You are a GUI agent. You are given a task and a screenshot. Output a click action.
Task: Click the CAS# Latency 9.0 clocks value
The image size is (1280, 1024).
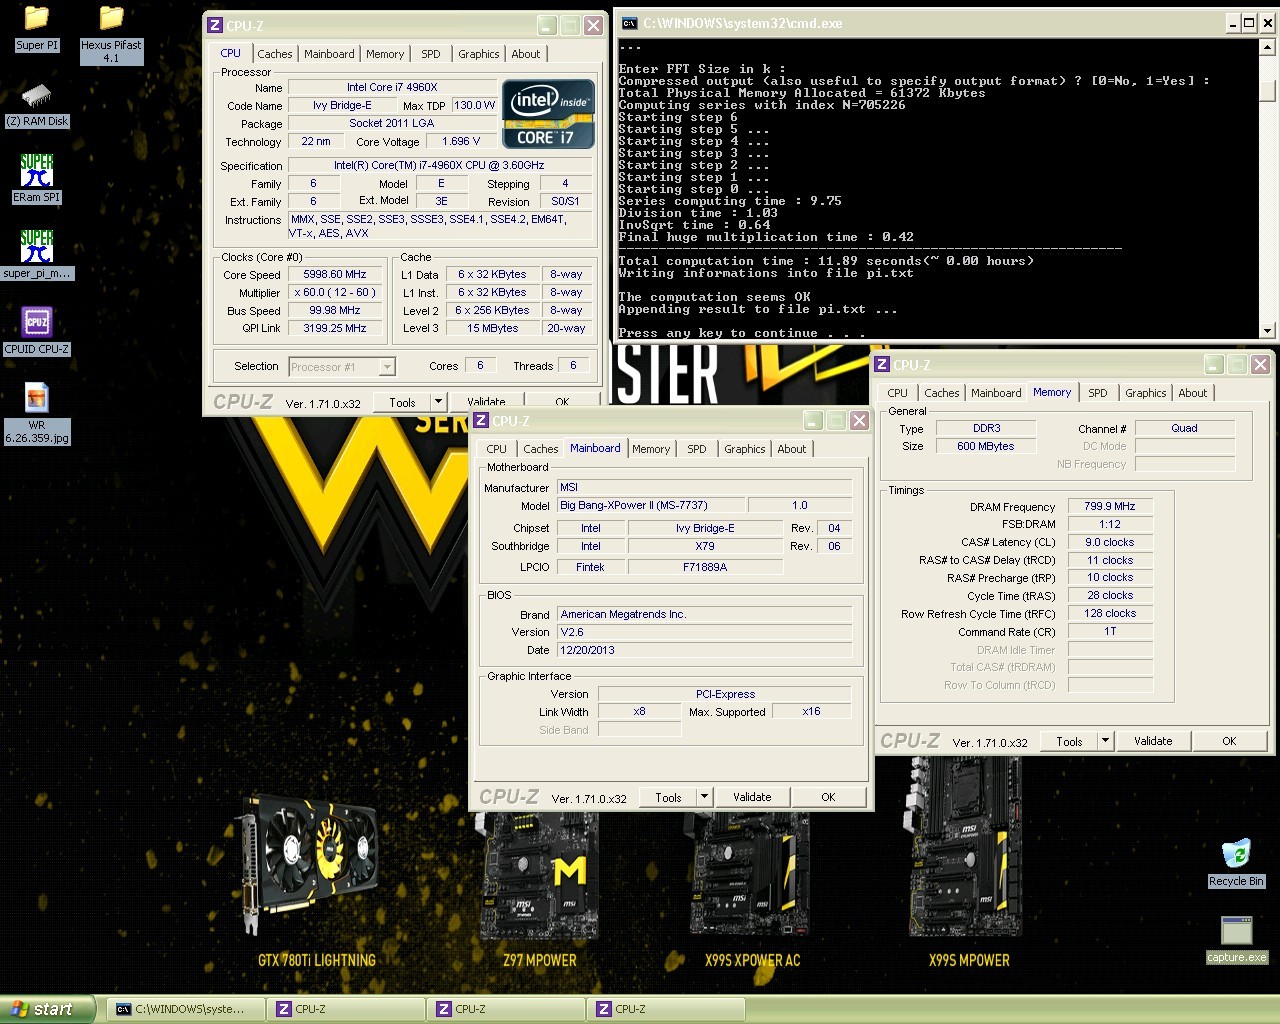[1110, 542]
